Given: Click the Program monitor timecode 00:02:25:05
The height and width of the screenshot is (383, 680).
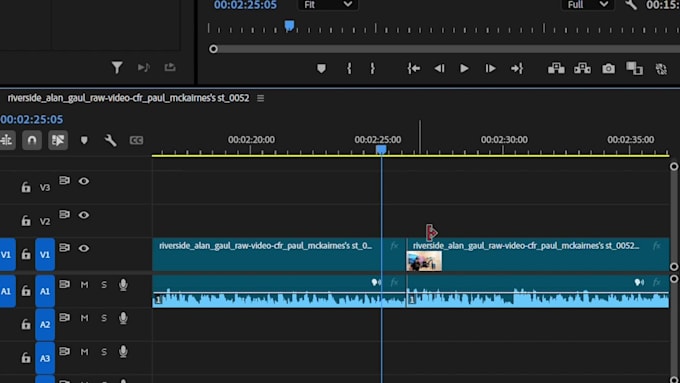Looking at the screenshot, I should 245,5.
